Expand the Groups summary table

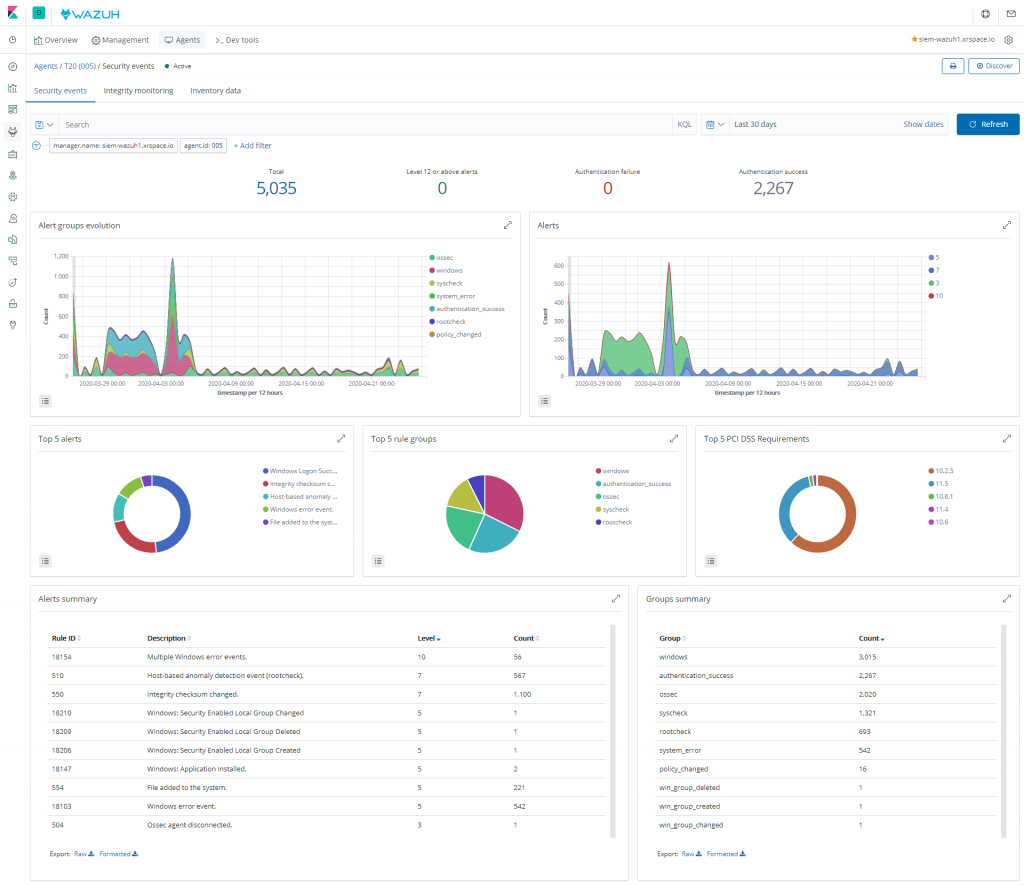pos(1006,599)
